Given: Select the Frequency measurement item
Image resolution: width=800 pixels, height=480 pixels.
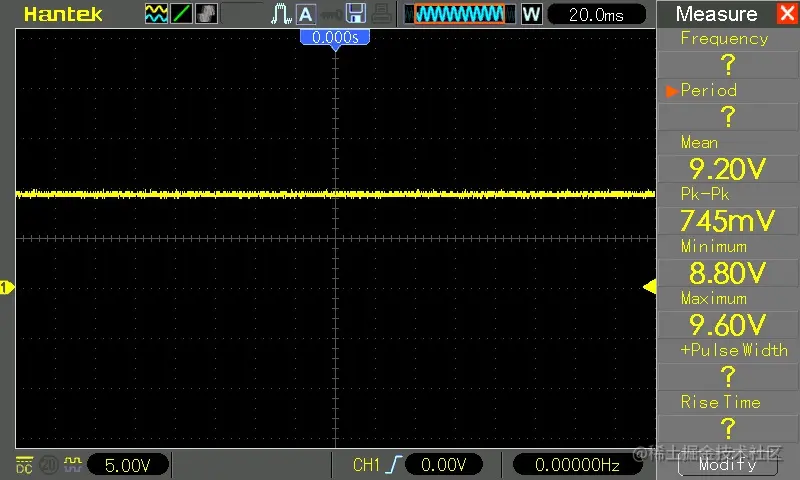Looking at the screenshot, I should point(724,38).
